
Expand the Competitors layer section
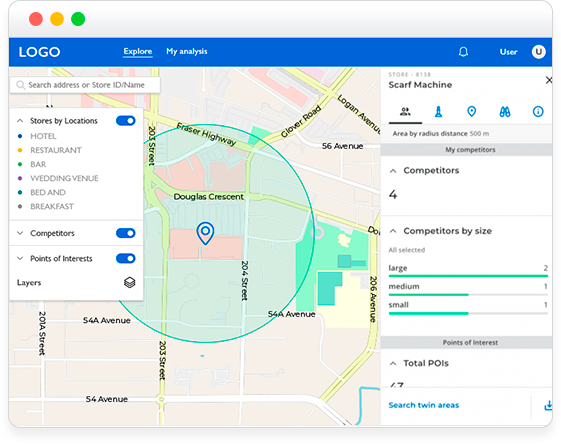[20, 233]
